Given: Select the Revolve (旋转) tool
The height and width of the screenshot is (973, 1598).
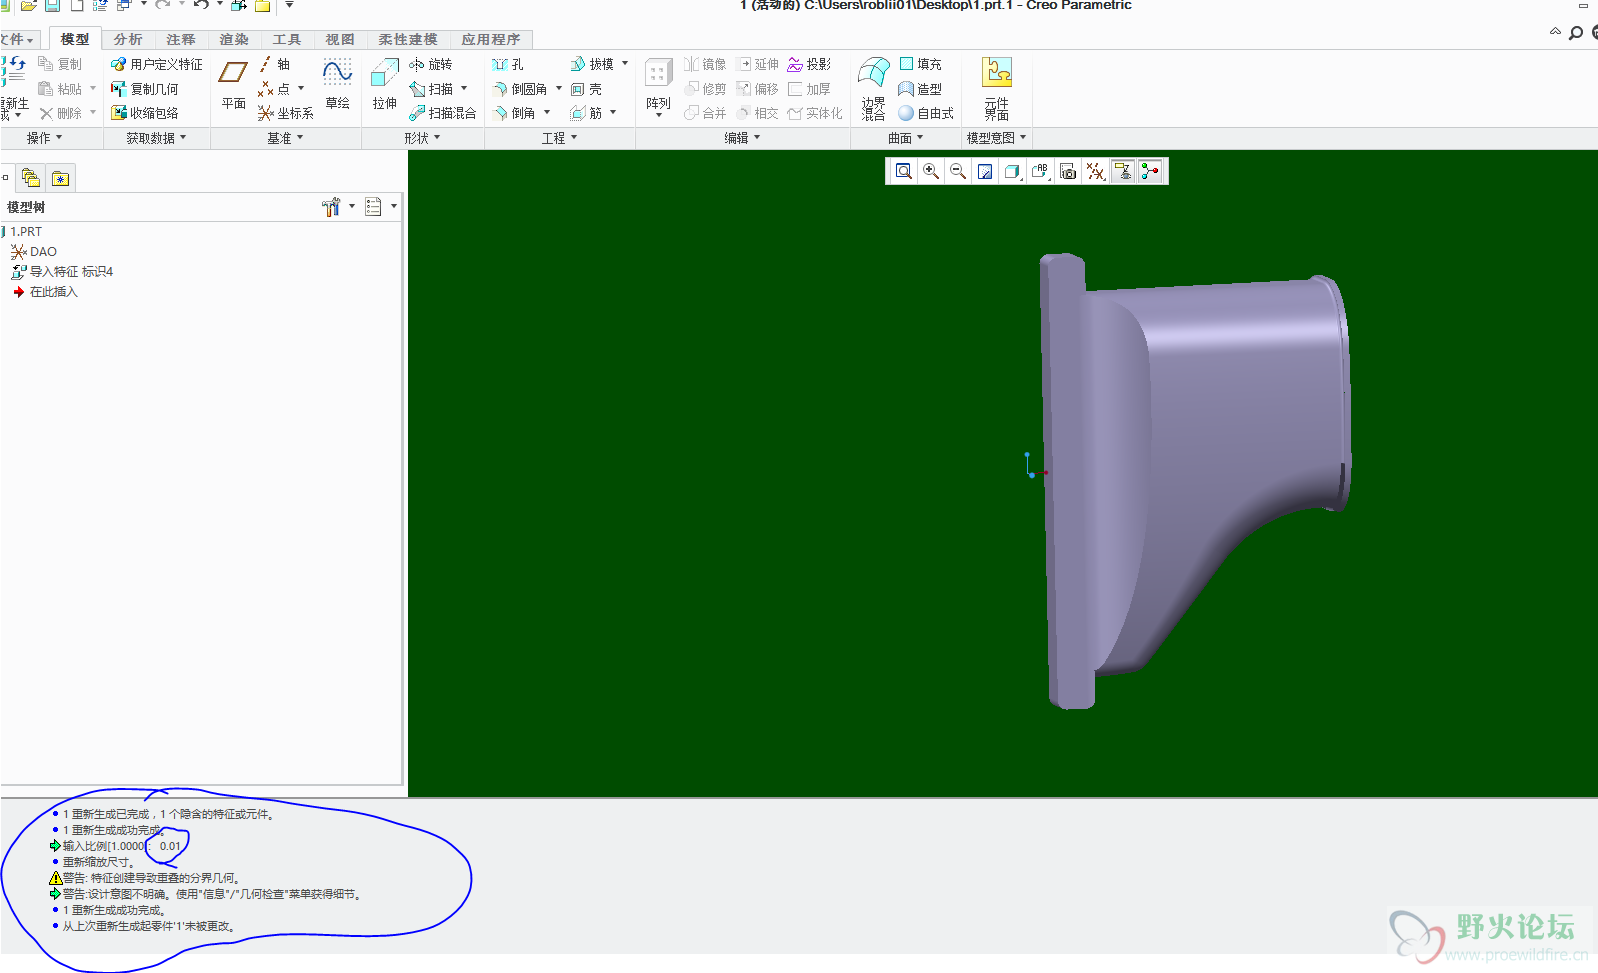Looking at the screenshot, I should (x=431, y=64).
